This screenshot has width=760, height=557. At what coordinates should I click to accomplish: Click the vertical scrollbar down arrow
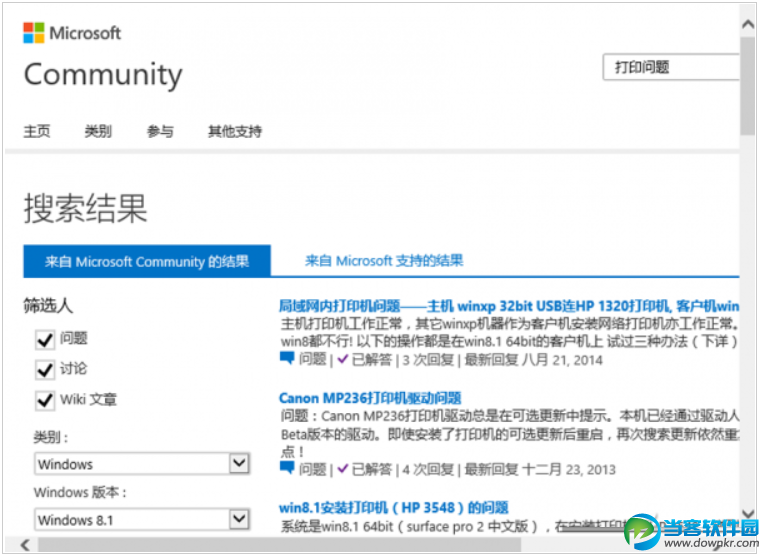pyautogui.click(x=748, y=514)
